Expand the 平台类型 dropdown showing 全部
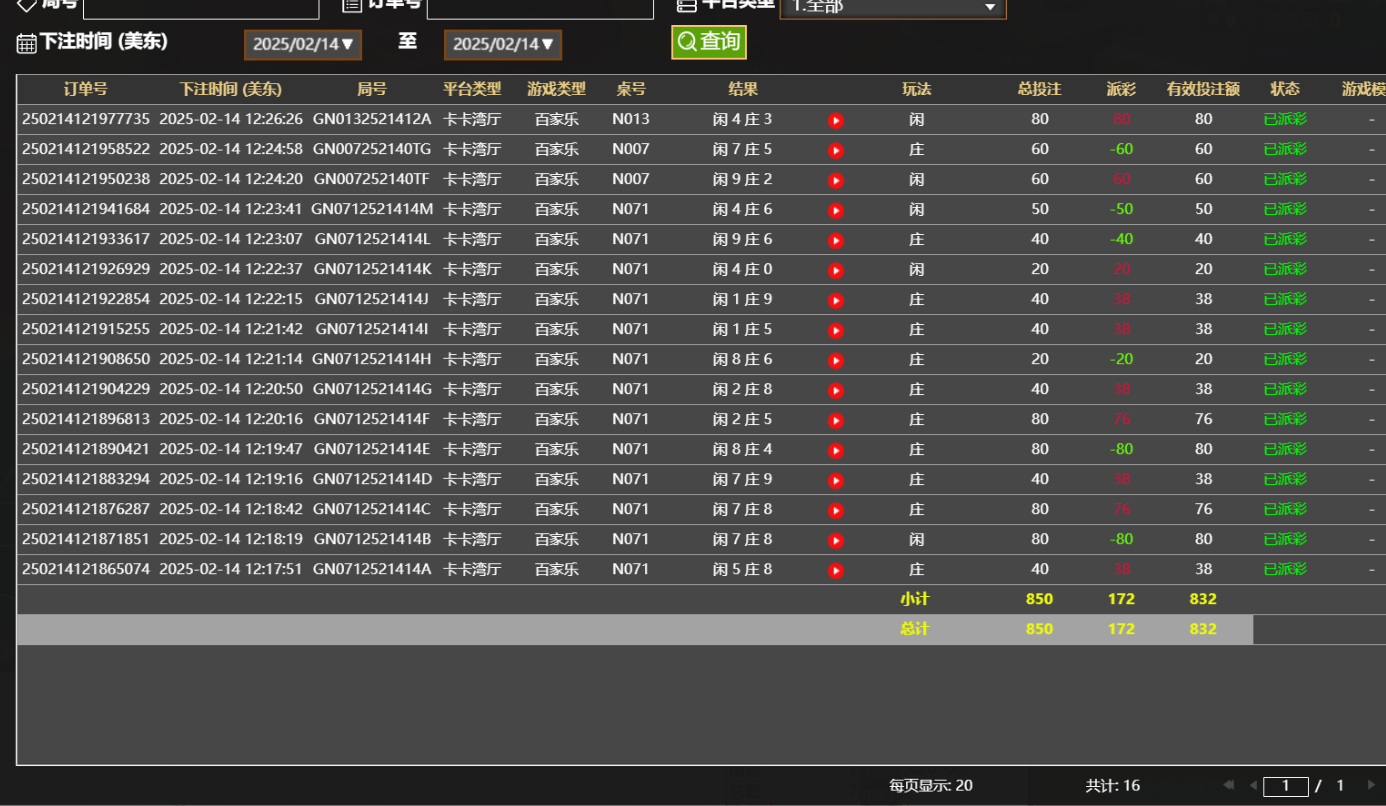1386x806 pixels. tap(892, 8)
